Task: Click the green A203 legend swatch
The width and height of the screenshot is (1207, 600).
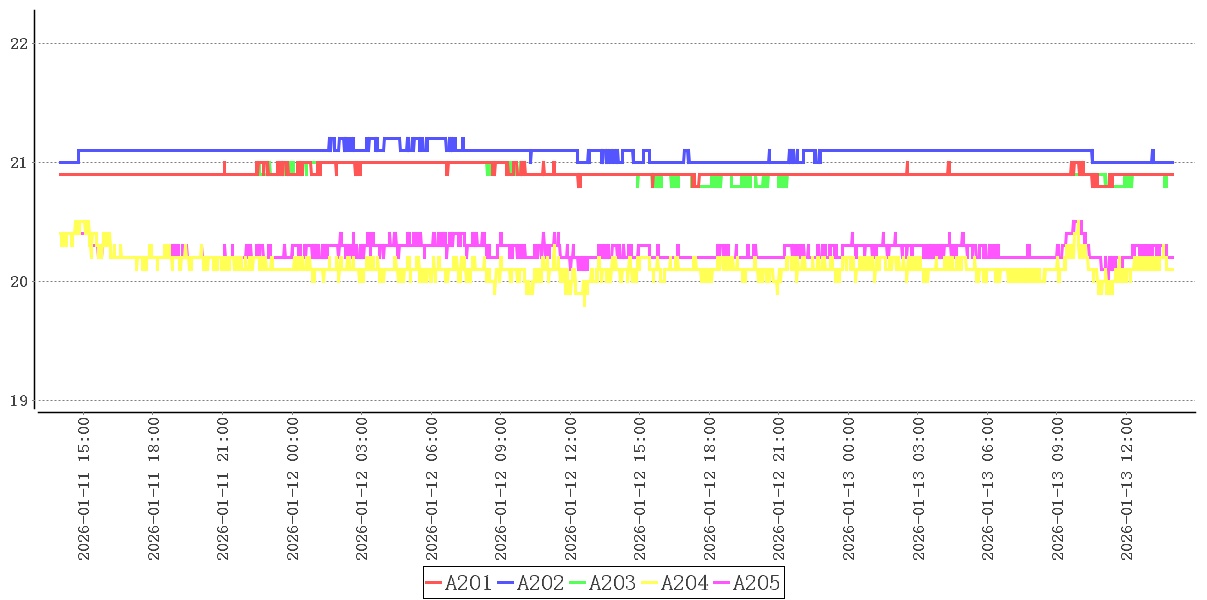Action: click(x=578, y=583)
